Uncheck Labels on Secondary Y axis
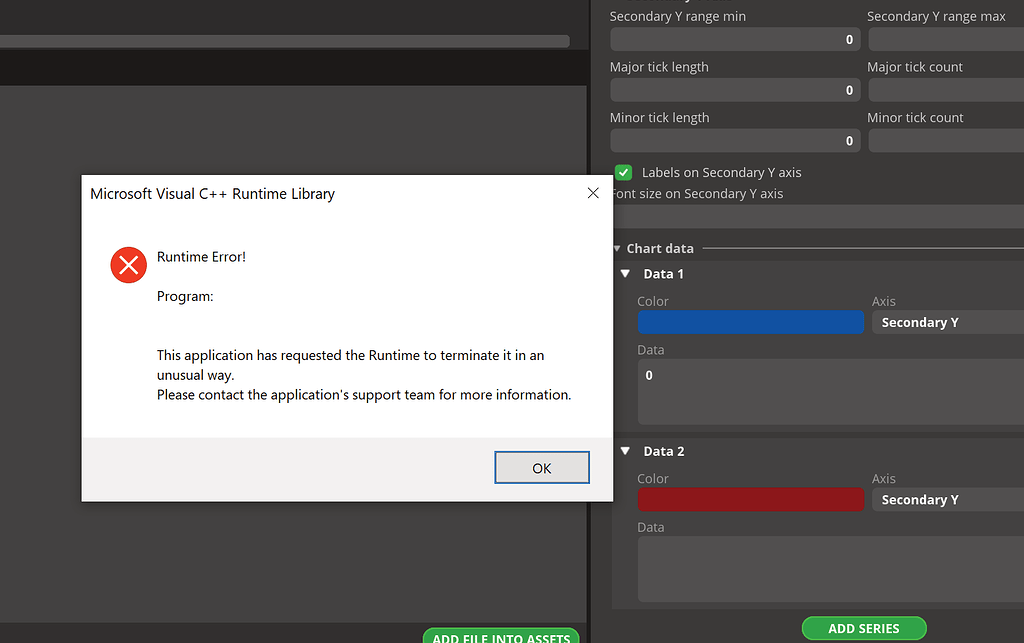 point(624,172)
